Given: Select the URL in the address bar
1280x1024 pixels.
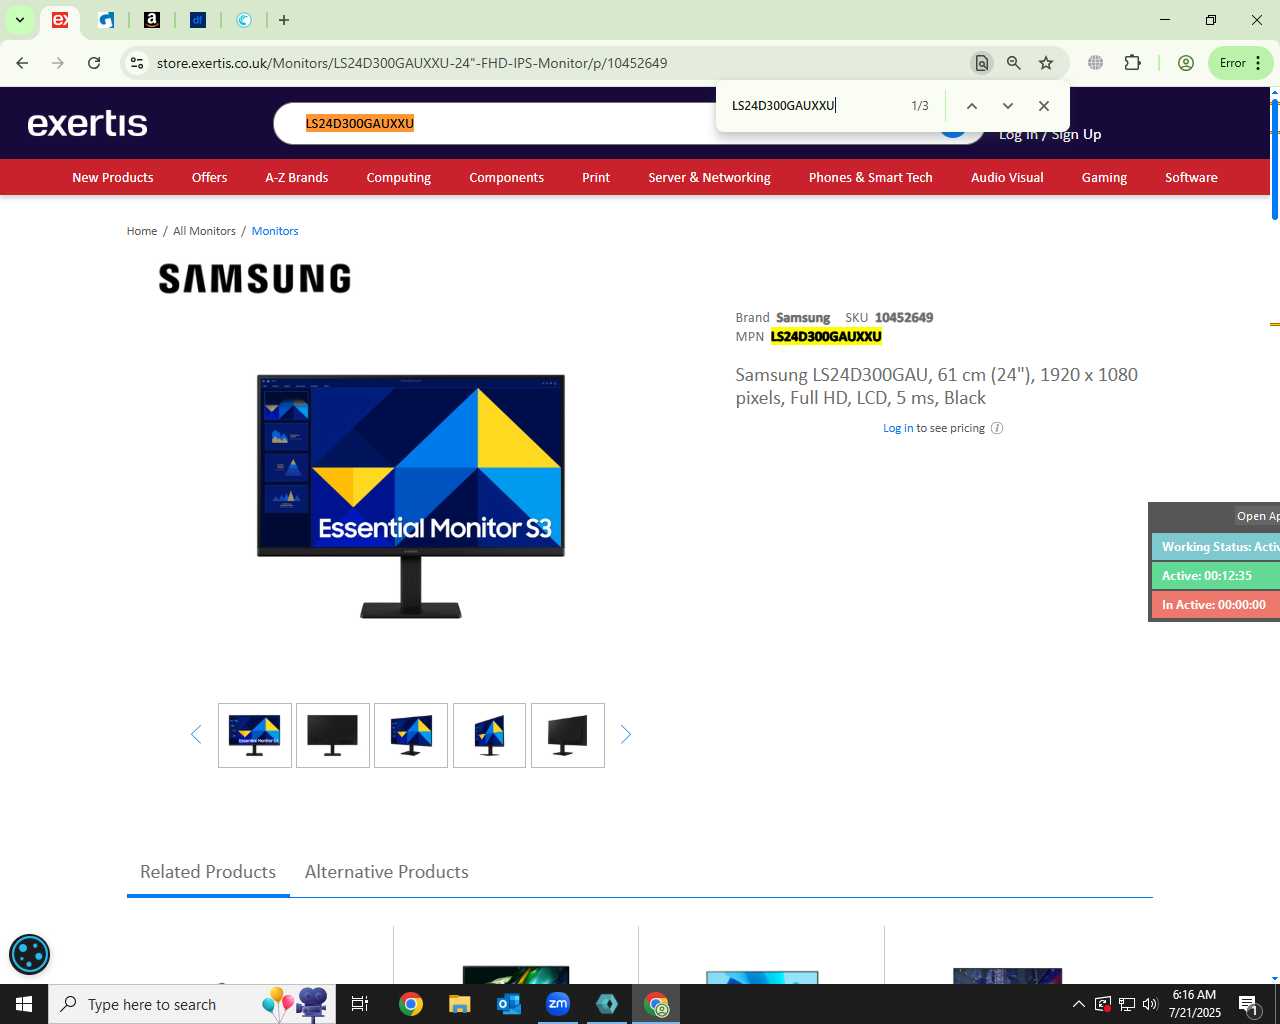Looking at the screenshot, I should coord(412,63).
